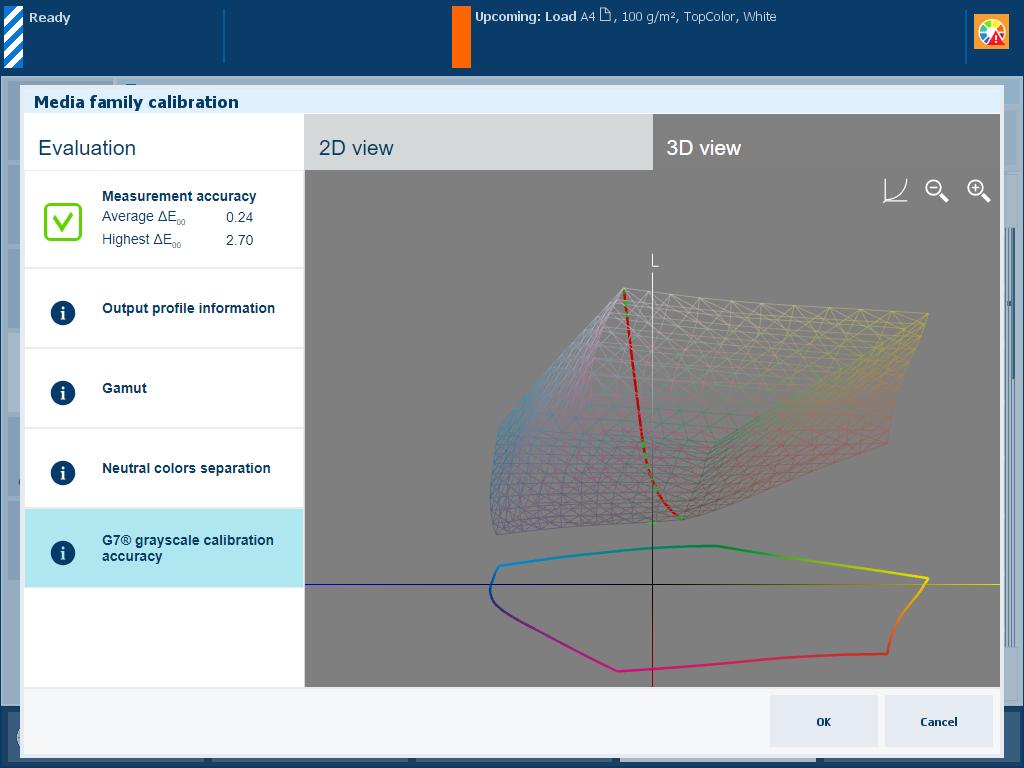
Task: Click the G7 grayscale calibration info icon
Action: click(63, 552)
